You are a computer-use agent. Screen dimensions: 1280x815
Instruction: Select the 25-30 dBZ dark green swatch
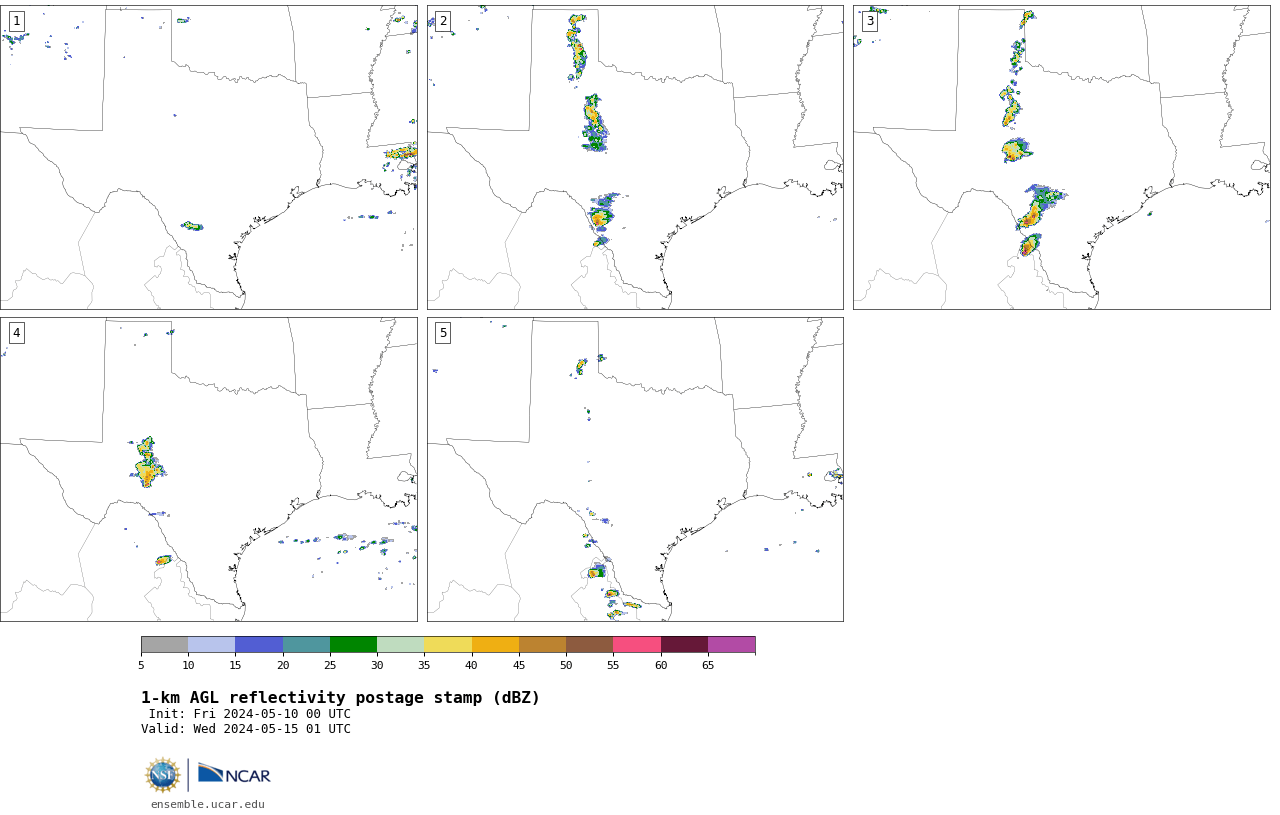point(353,644)
